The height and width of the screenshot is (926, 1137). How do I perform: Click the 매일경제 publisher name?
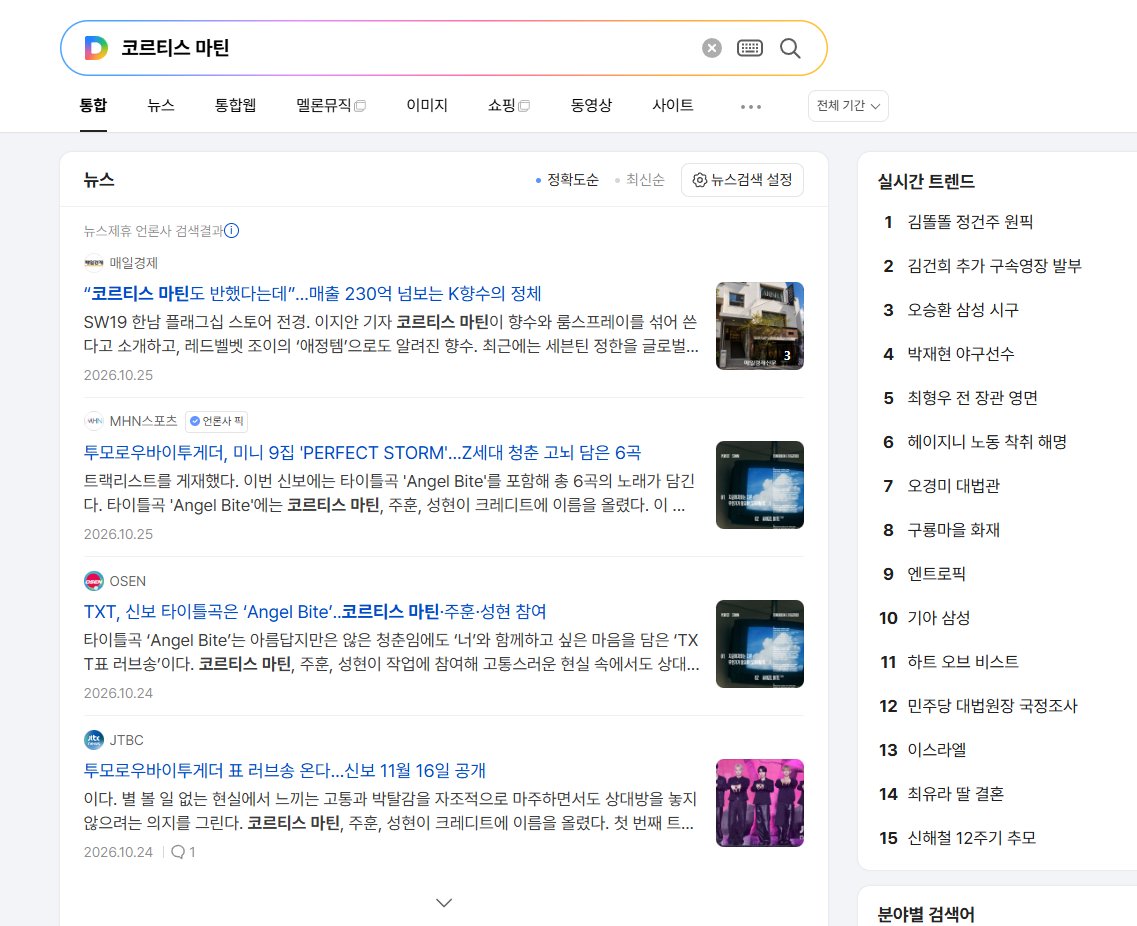[133, 262]
